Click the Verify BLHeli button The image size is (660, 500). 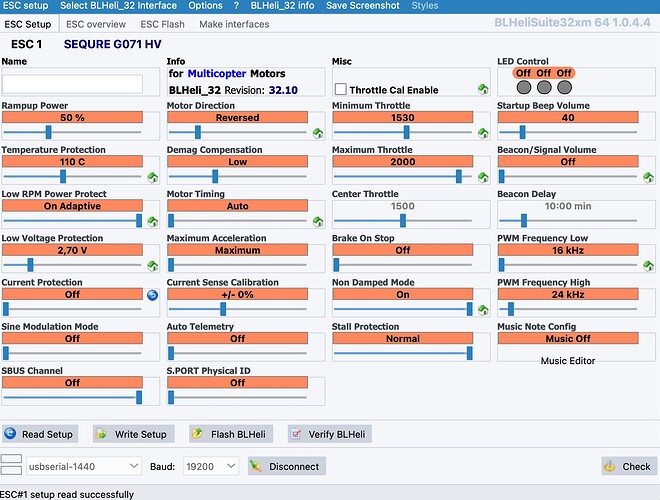click(330, 434)
